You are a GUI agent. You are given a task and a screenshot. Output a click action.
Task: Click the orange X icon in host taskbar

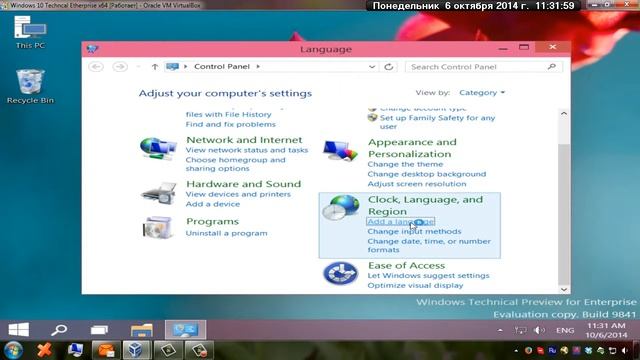44,350
